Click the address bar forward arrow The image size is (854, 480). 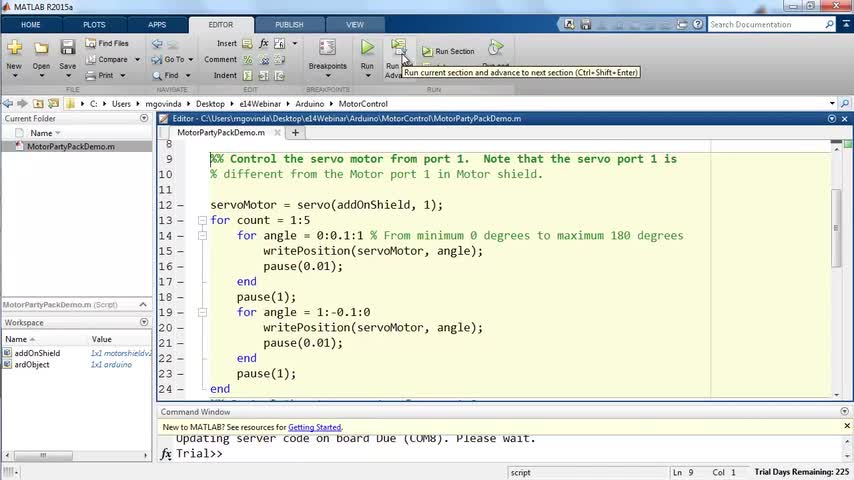tap(22, 104)
